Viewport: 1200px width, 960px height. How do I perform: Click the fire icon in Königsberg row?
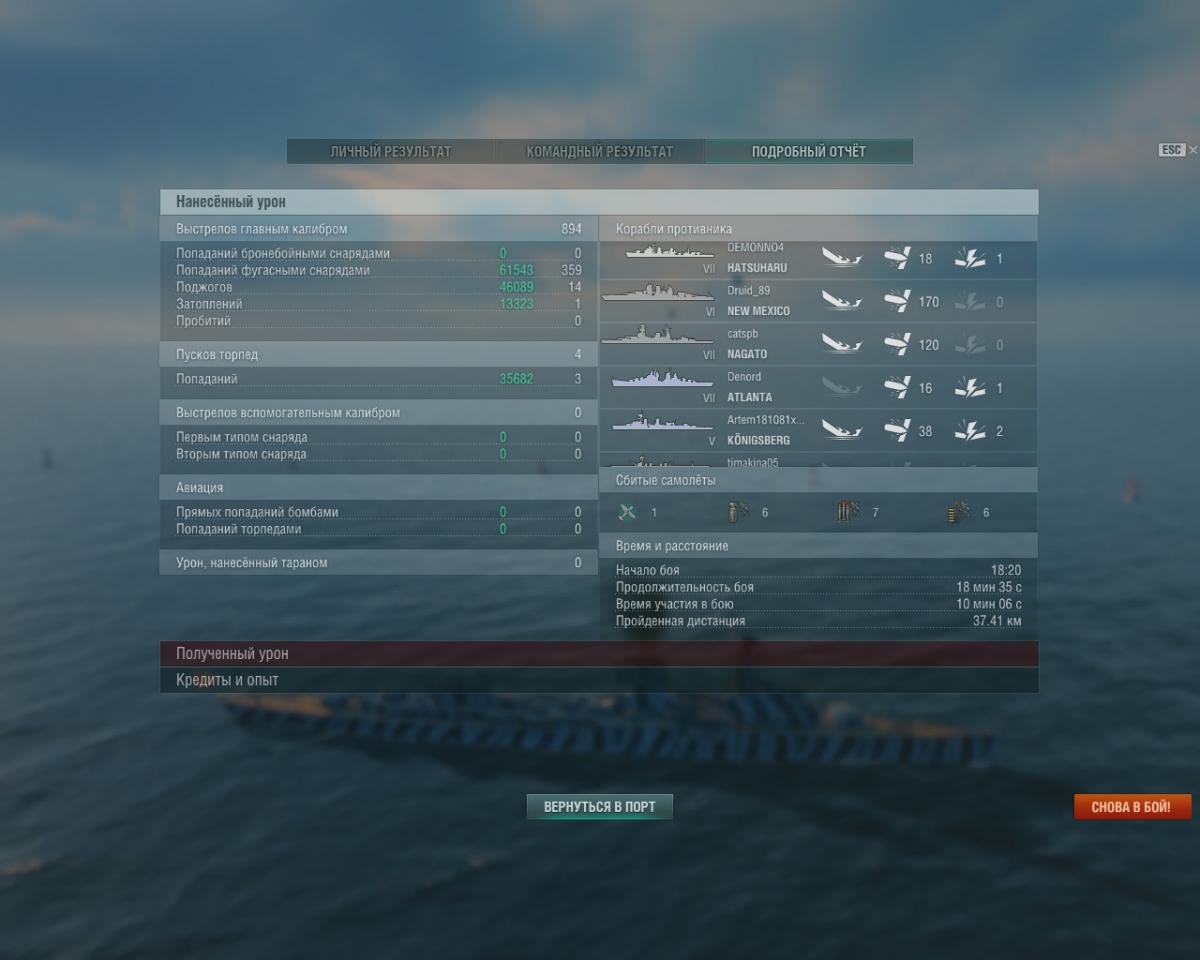tap(970, 431)
